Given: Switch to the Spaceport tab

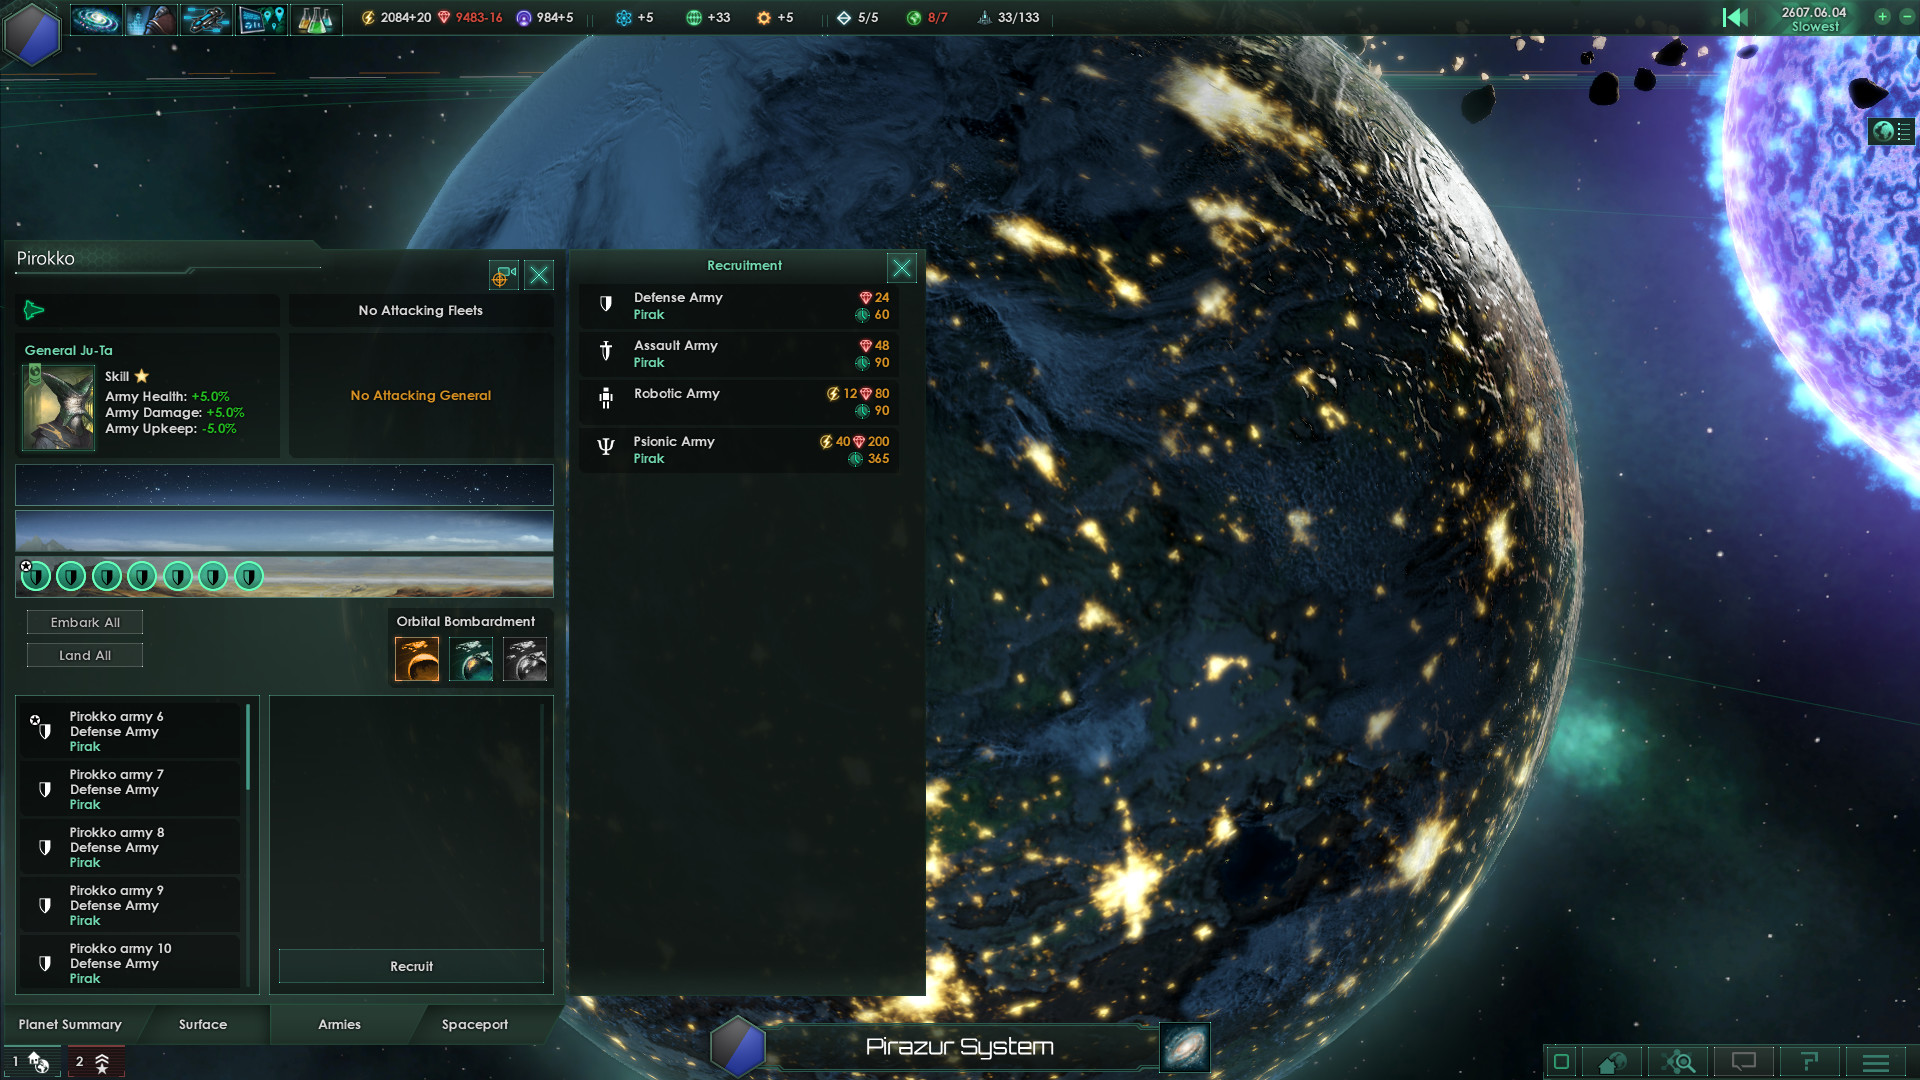Looking at the screenshot, I should point(472,1023).
